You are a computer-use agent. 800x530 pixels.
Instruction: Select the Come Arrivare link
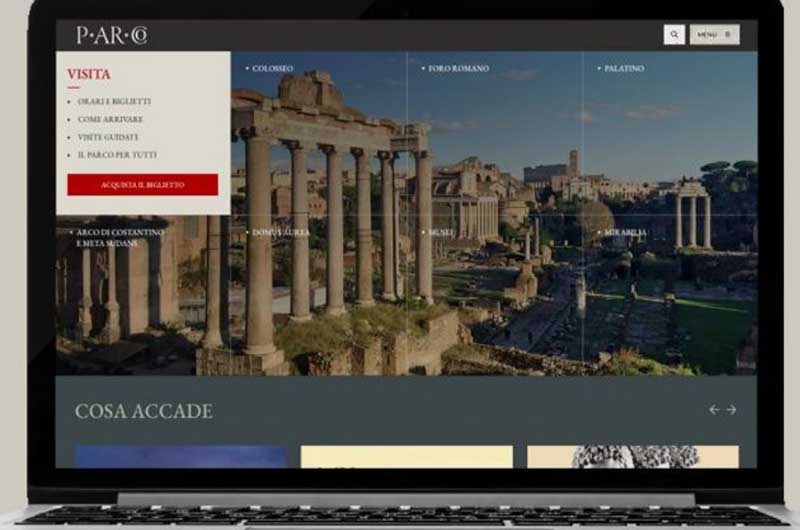[x=110, y=119]
